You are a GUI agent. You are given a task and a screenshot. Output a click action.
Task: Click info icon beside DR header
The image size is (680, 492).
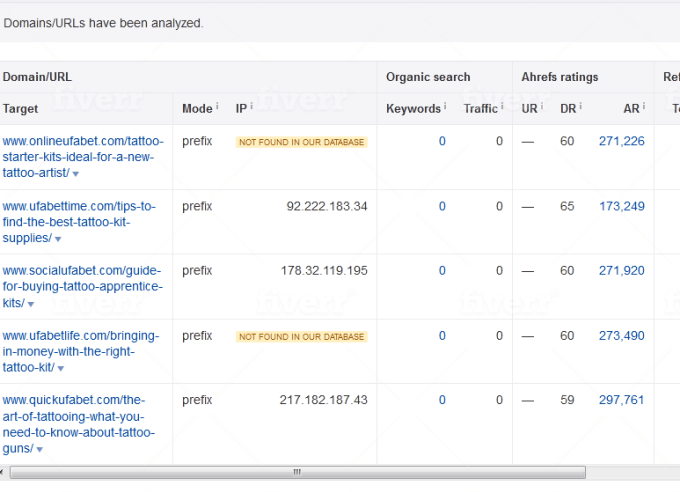pyautogui.click(x=580, y=106)
